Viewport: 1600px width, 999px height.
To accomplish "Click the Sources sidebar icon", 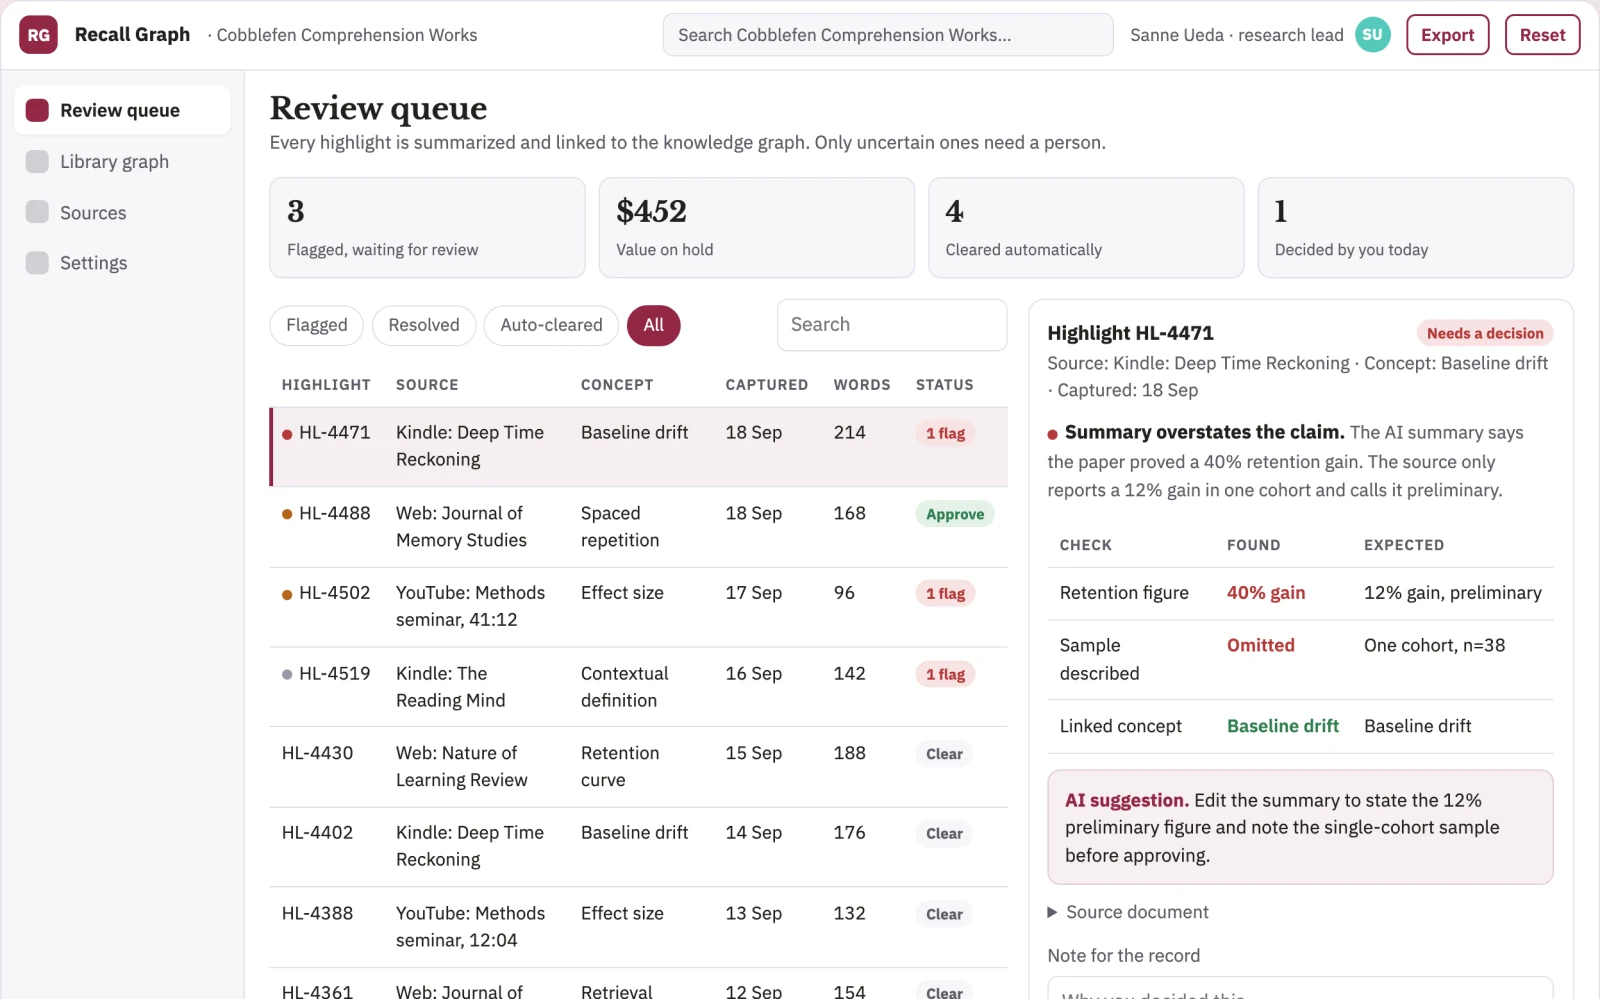I will coord(37,212).
